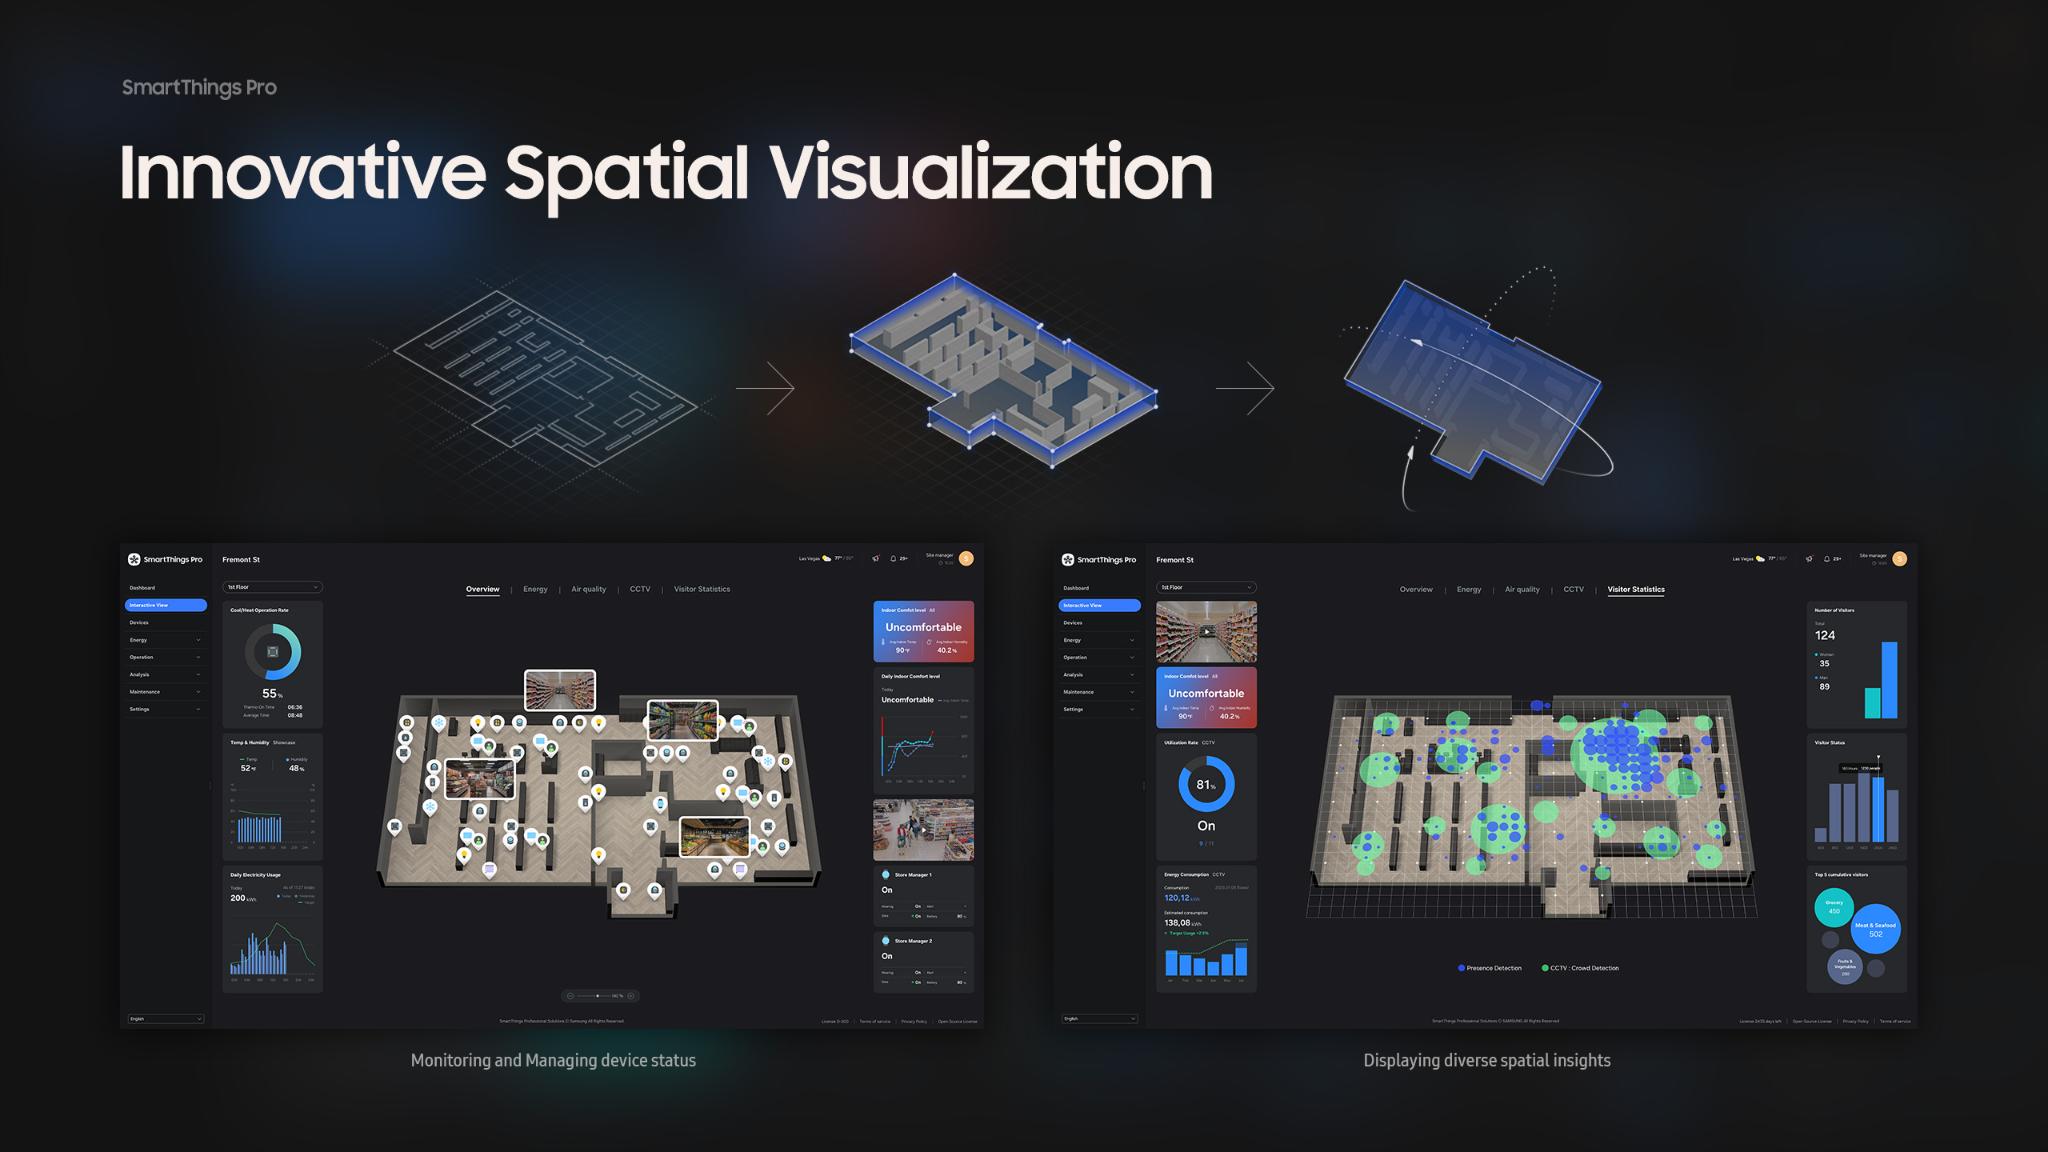Open the English language dropdown in left dashboard

[166, 1019]
